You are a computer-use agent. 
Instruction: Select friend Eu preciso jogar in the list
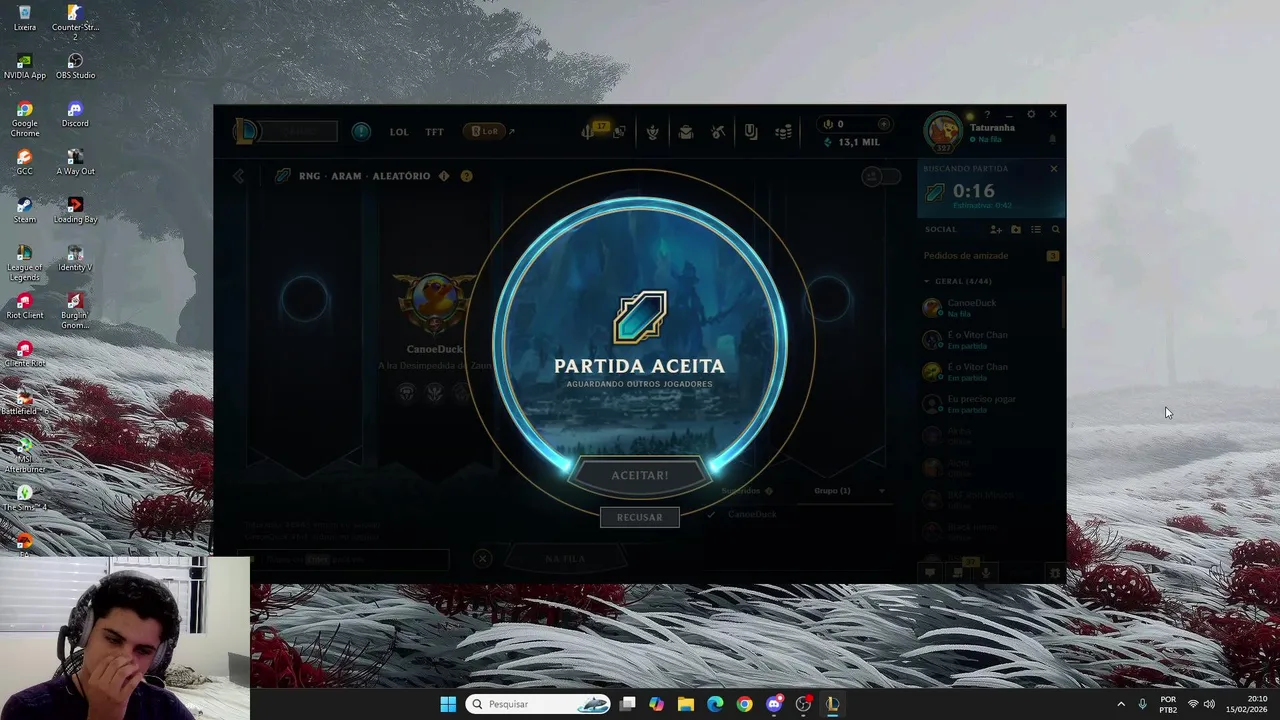990,404
